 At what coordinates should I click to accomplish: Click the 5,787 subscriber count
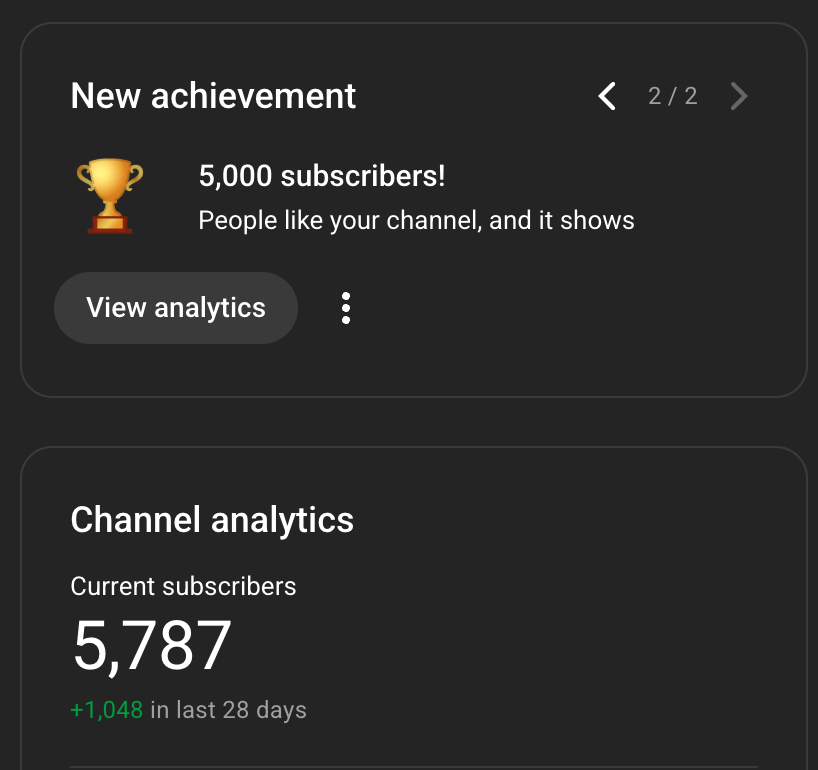[x=152, y=646]
